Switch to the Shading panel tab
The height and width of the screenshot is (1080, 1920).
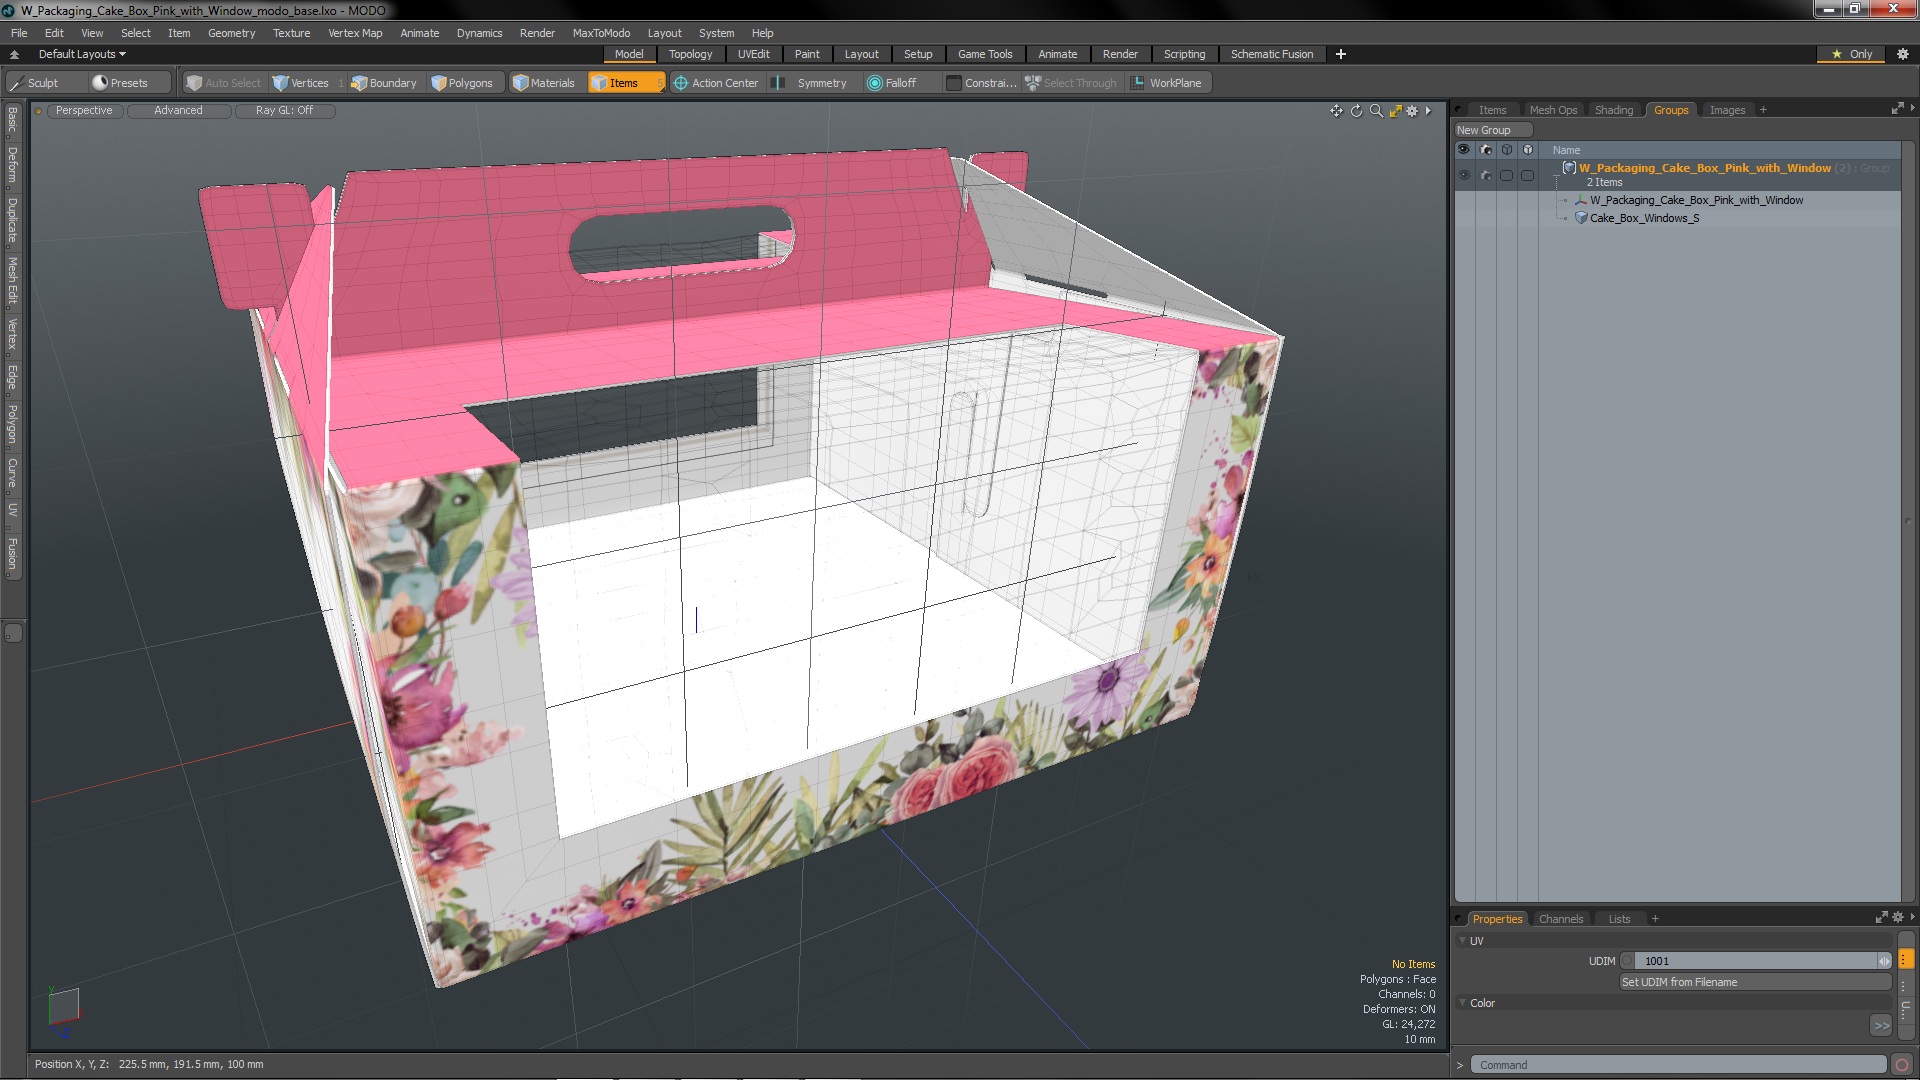(1613, 110)
